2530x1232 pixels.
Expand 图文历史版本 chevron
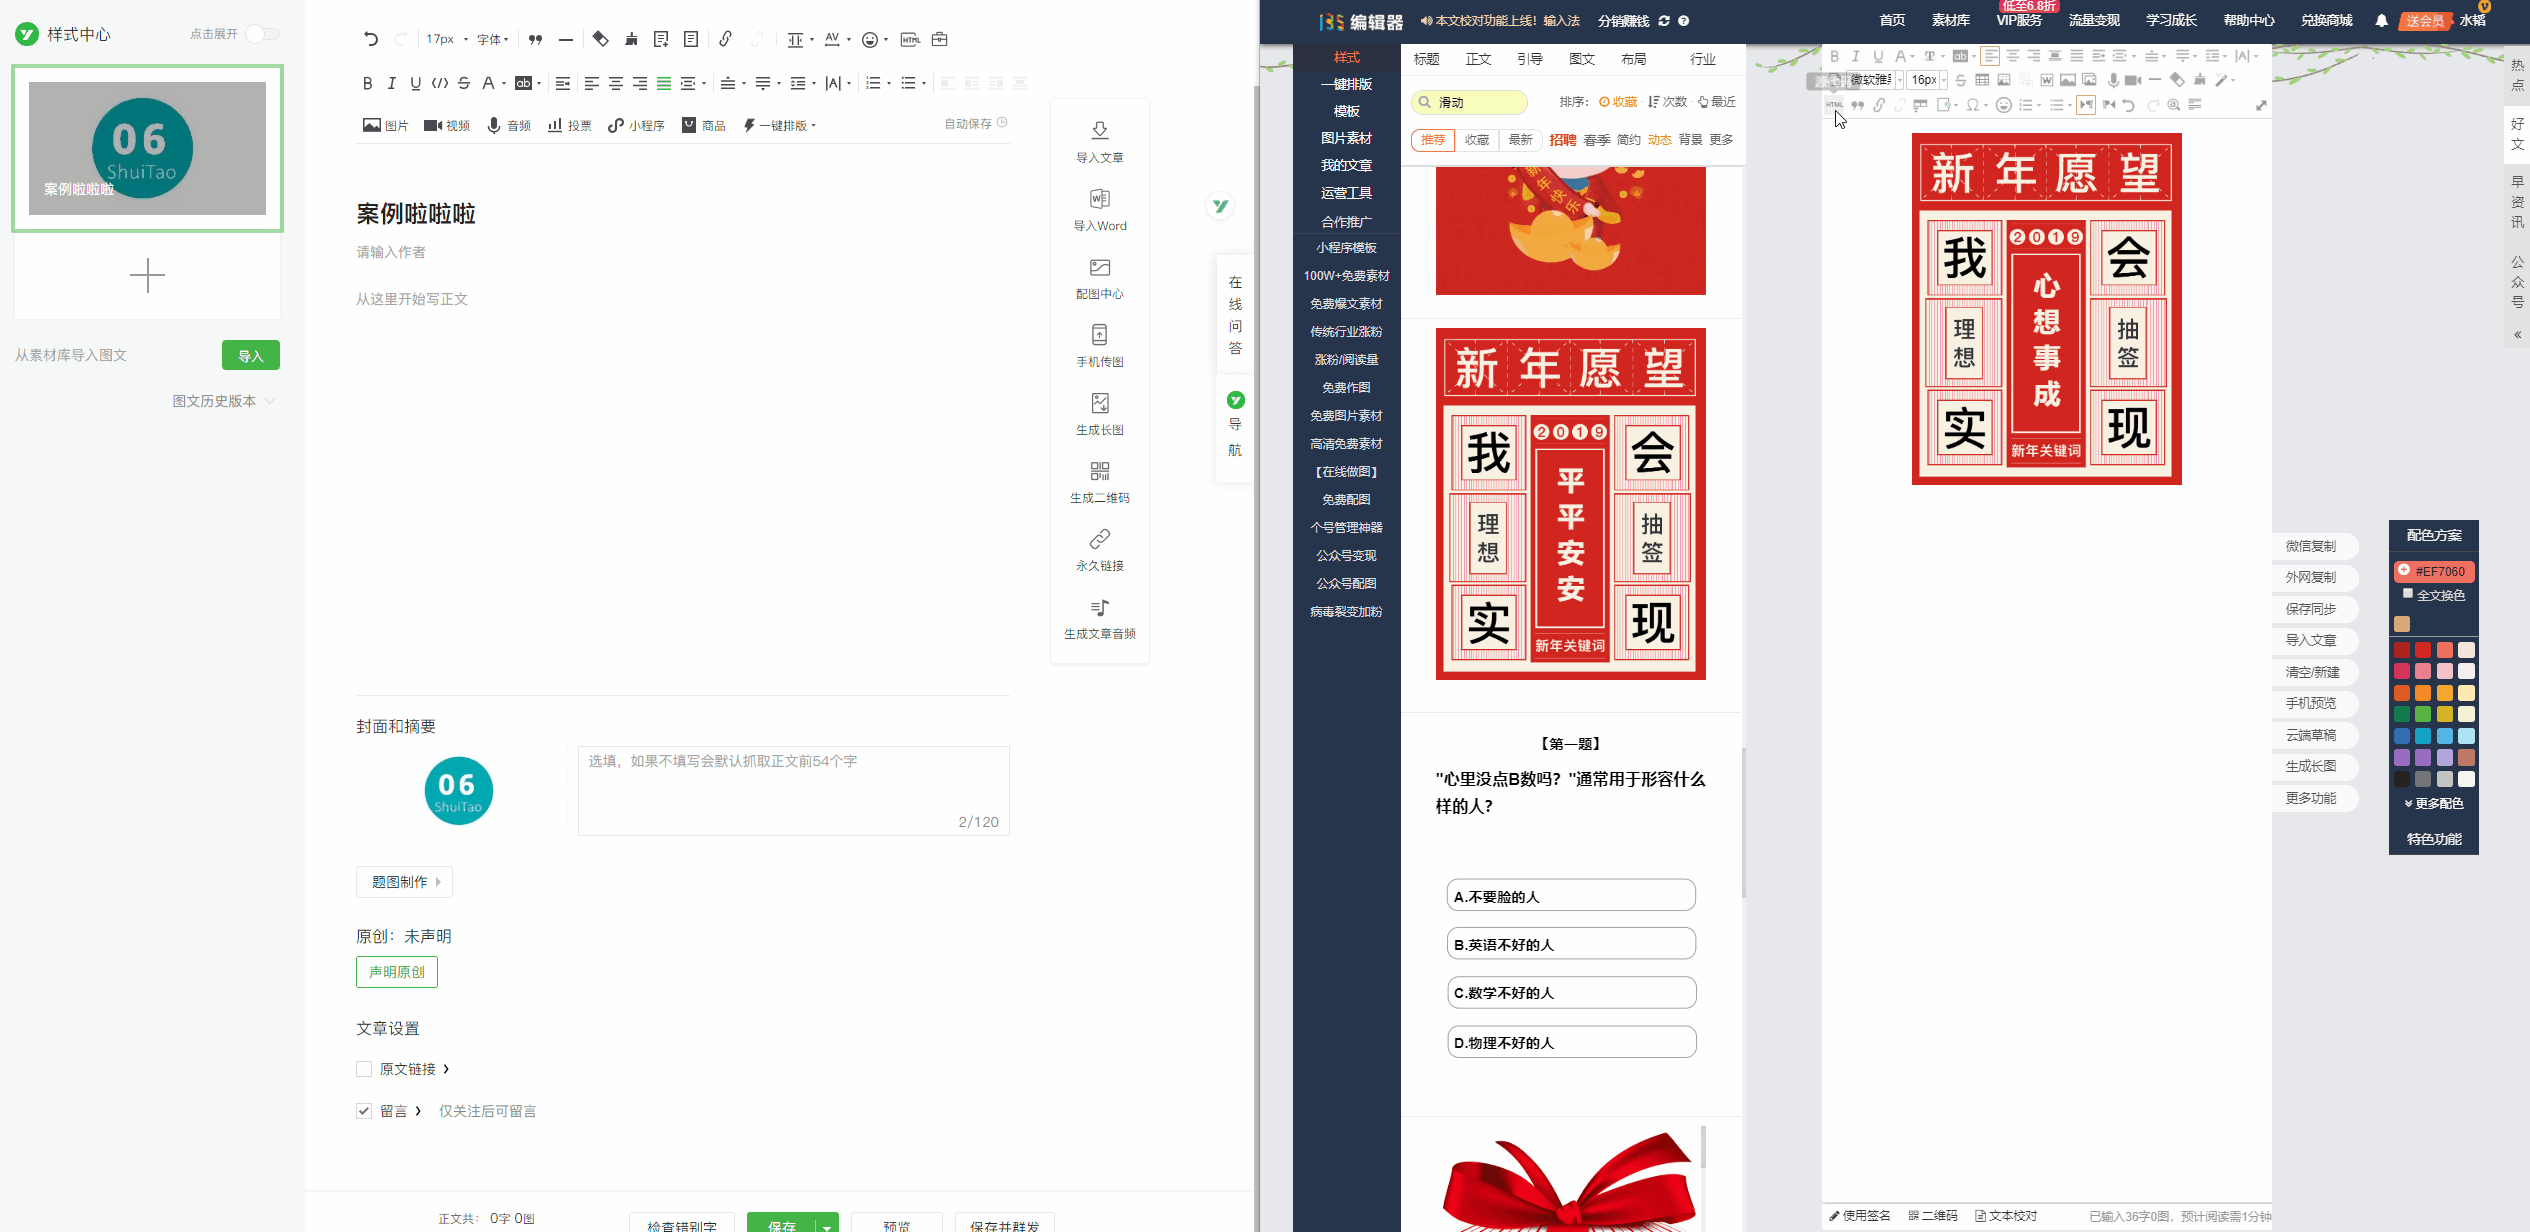point(270,401)
